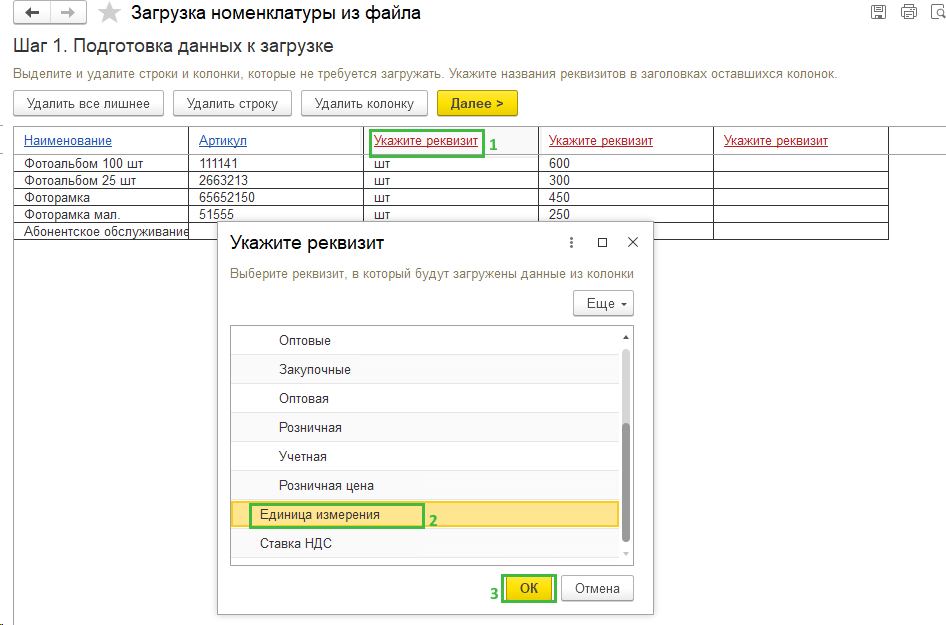This screenshot has width=946, height=625.
Task: Click the Отмена button
Action: tap(597, 588)
